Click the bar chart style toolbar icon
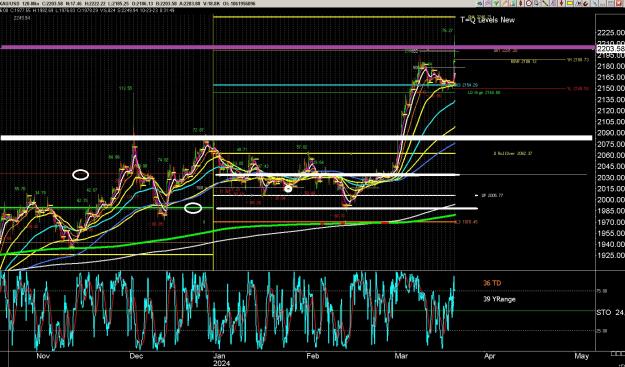Screen dimensions: 625x367 pos(603,3)
